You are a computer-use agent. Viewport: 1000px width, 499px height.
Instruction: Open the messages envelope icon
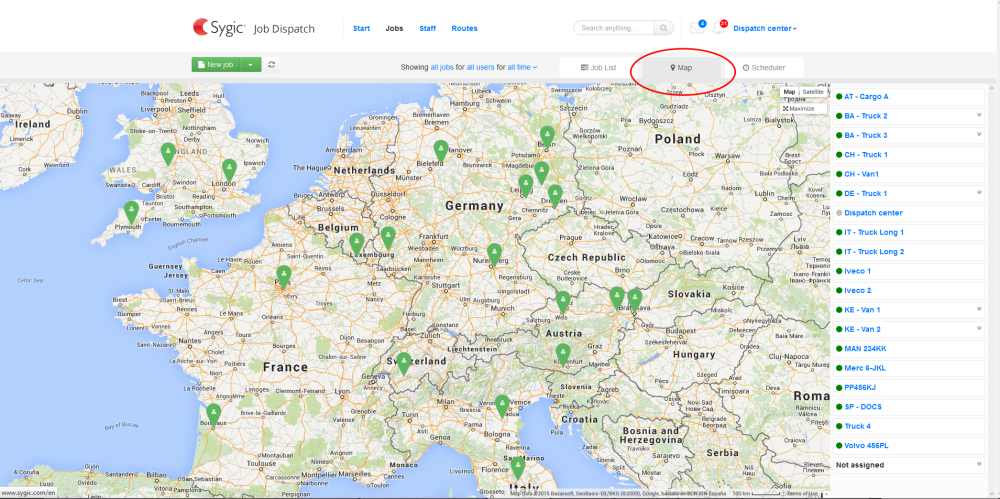click(x=697, y=28)
